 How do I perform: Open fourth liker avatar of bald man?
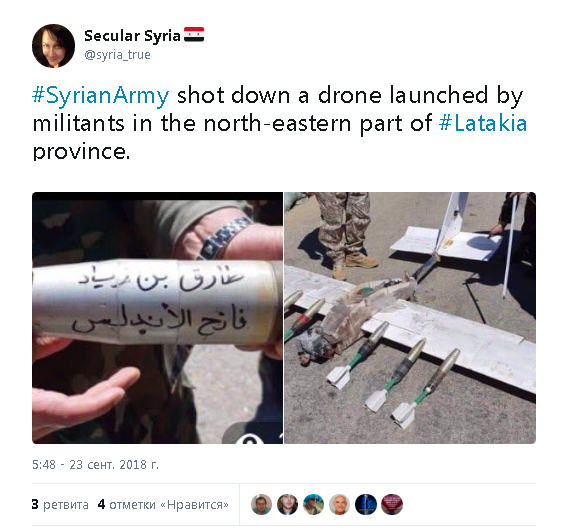point(340,505)
